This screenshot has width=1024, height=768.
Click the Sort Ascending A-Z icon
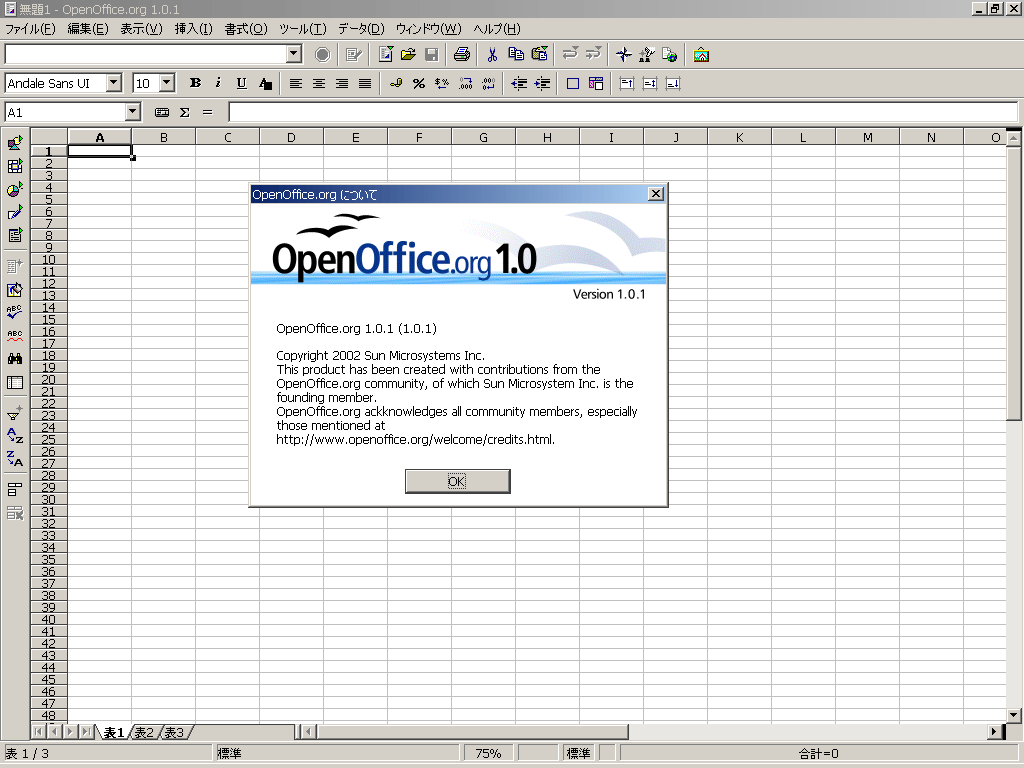[15, 435]
